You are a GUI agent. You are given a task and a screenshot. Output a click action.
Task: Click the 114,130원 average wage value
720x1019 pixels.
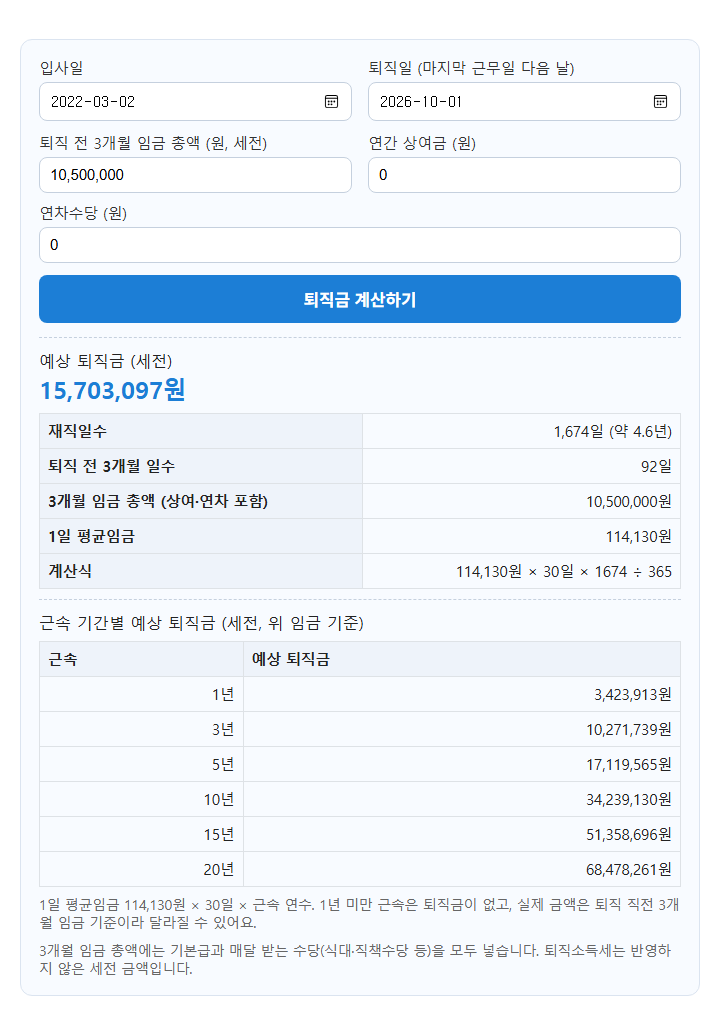coord(638,537)
